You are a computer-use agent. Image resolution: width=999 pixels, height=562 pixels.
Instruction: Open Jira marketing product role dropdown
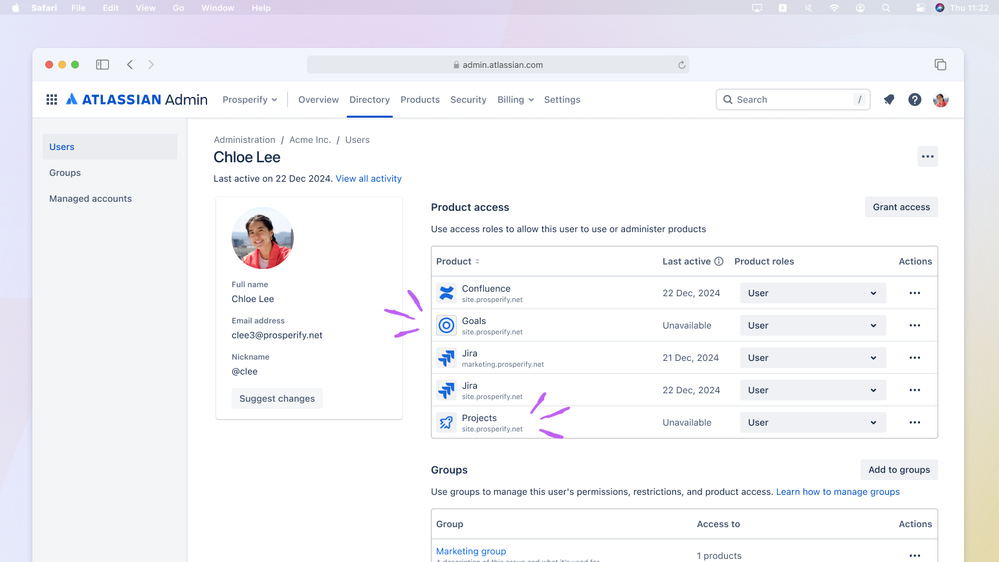click(x=812, y=358)
